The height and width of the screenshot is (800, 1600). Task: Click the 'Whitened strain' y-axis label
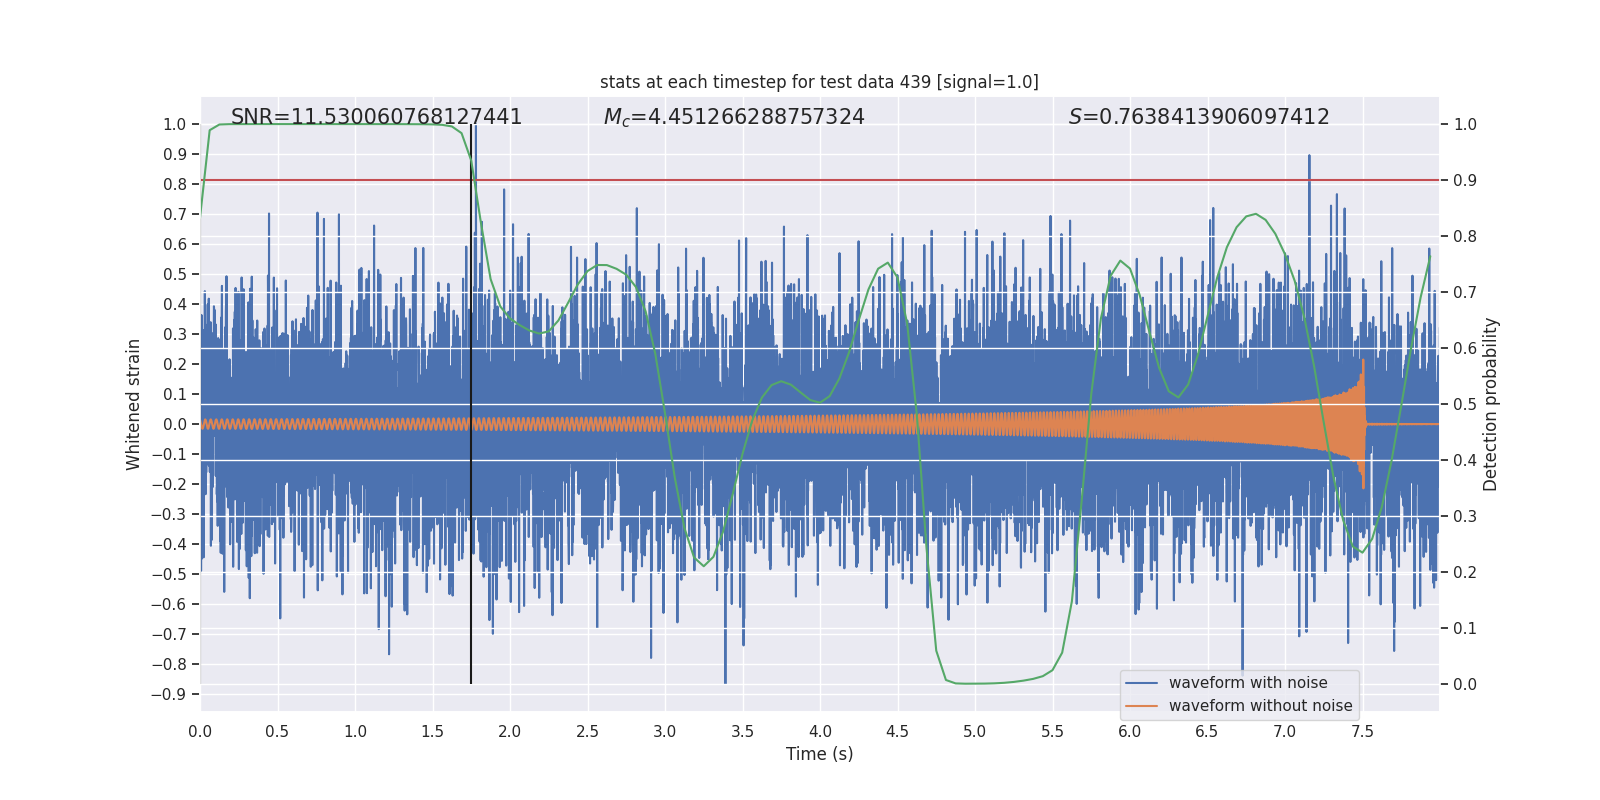point(133,404)
